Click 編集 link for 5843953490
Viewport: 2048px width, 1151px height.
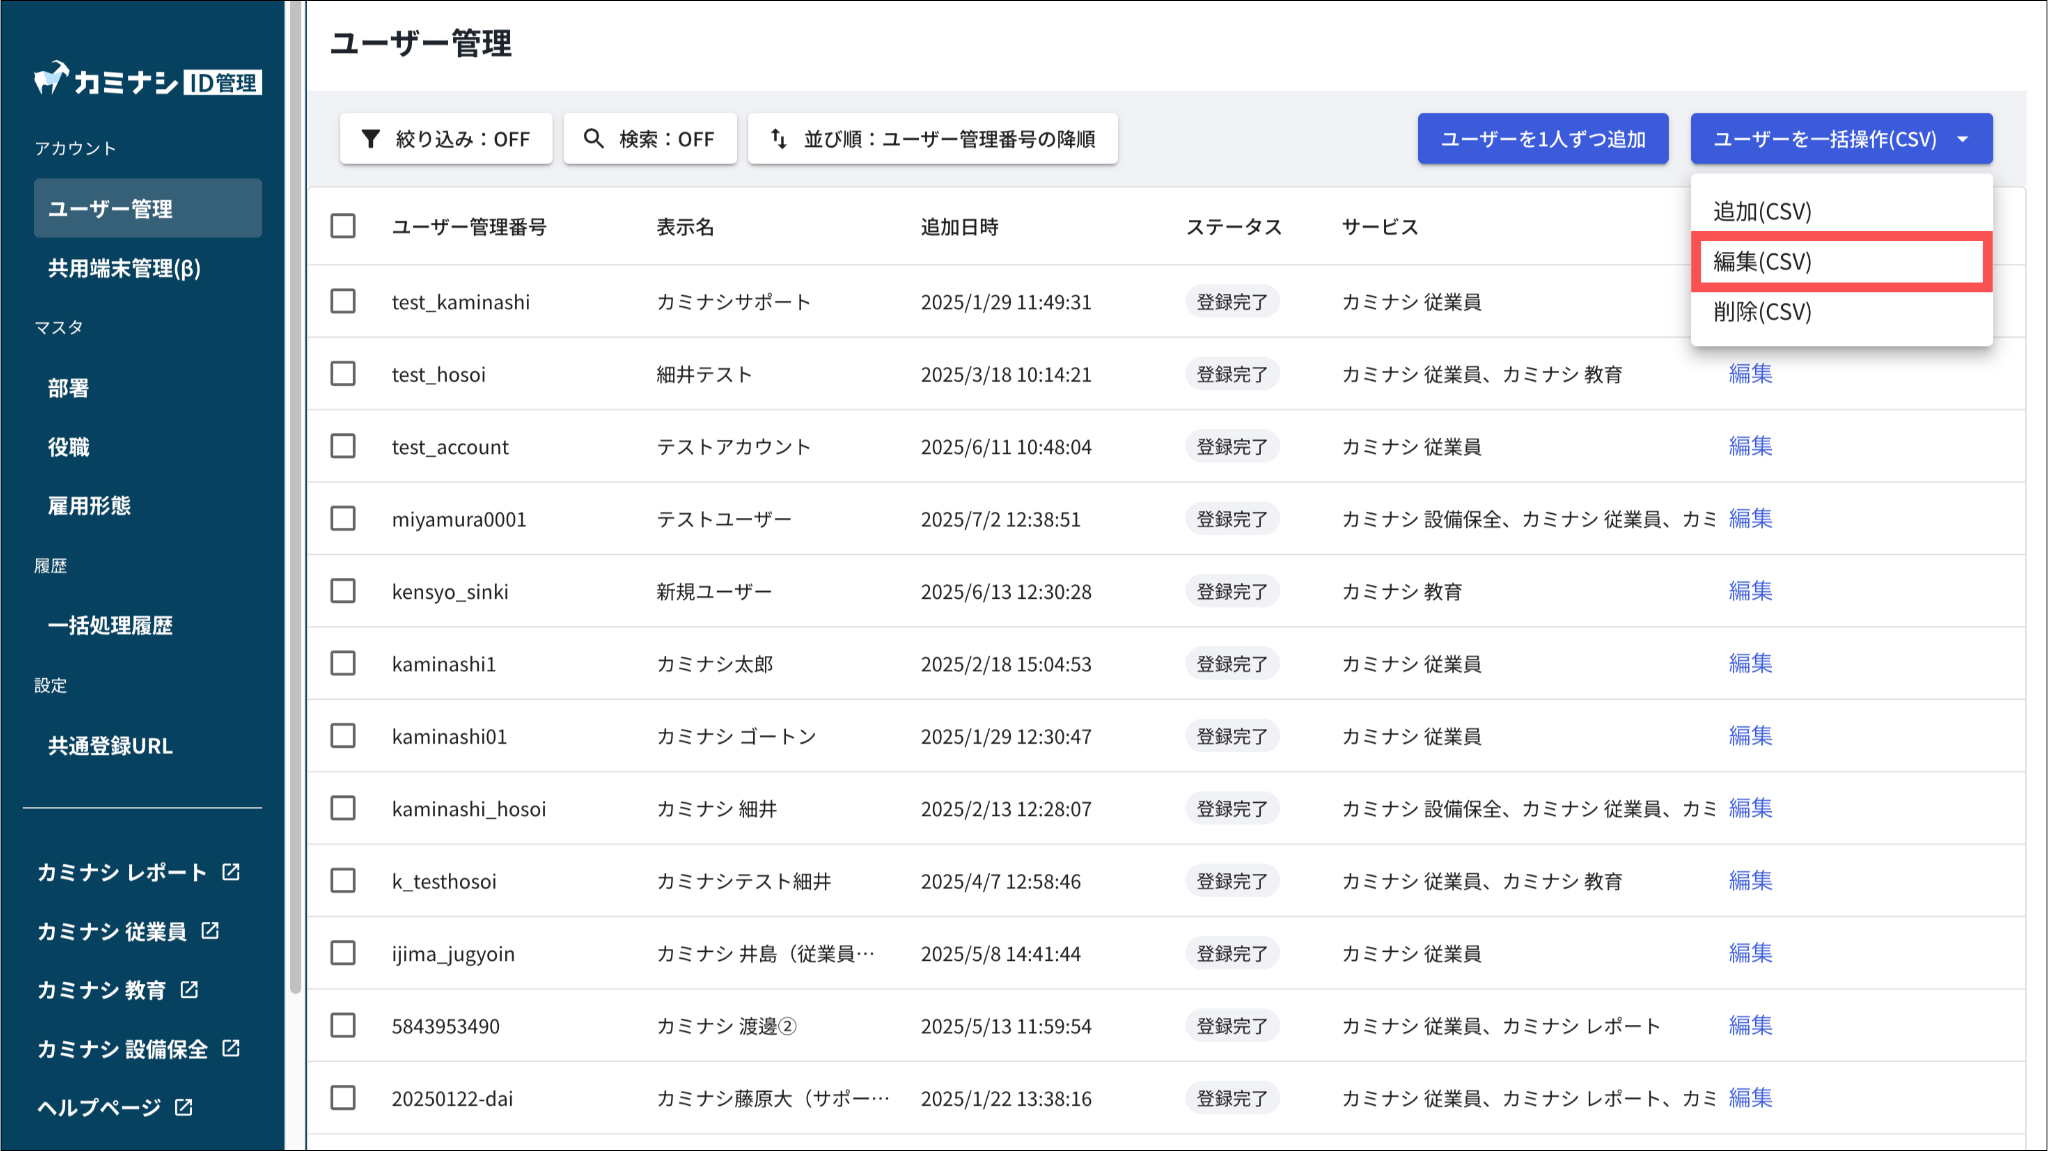1750,1025
